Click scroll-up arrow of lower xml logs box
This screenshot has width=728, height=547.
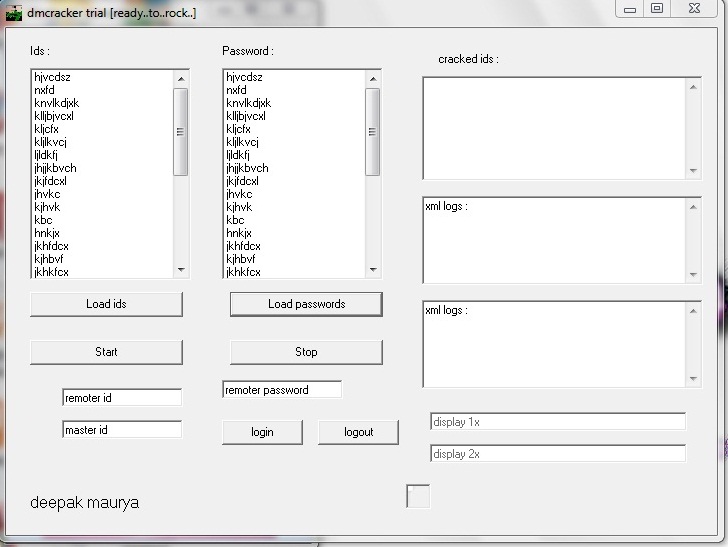(693, 311)
